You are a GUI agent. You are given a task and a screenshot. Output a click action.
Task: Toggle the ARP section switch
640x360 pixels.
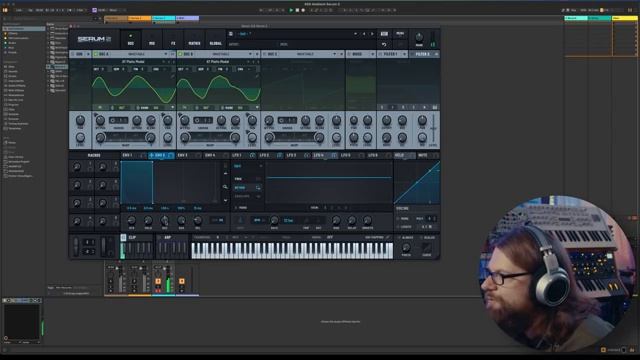click(159, 237)
